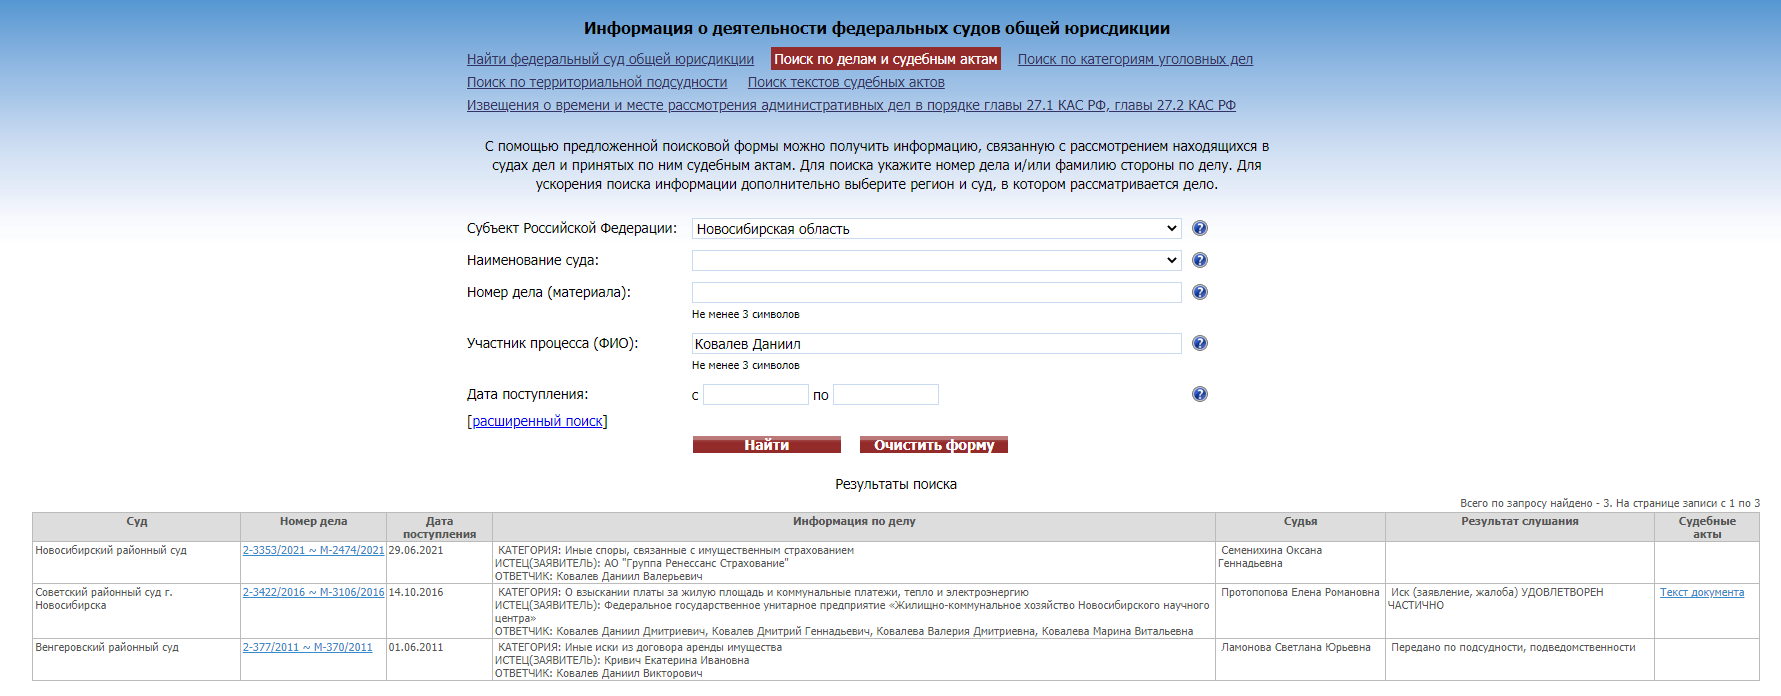This screenshot has width=1781, height=696.
Task: Click the start date 'с' field
Action: coord(755,395)
